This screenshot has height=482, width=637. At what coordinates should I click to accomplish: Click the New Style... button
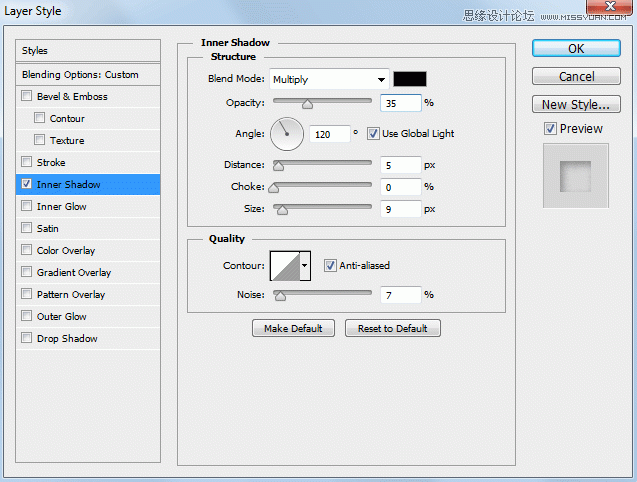point(576,104)
